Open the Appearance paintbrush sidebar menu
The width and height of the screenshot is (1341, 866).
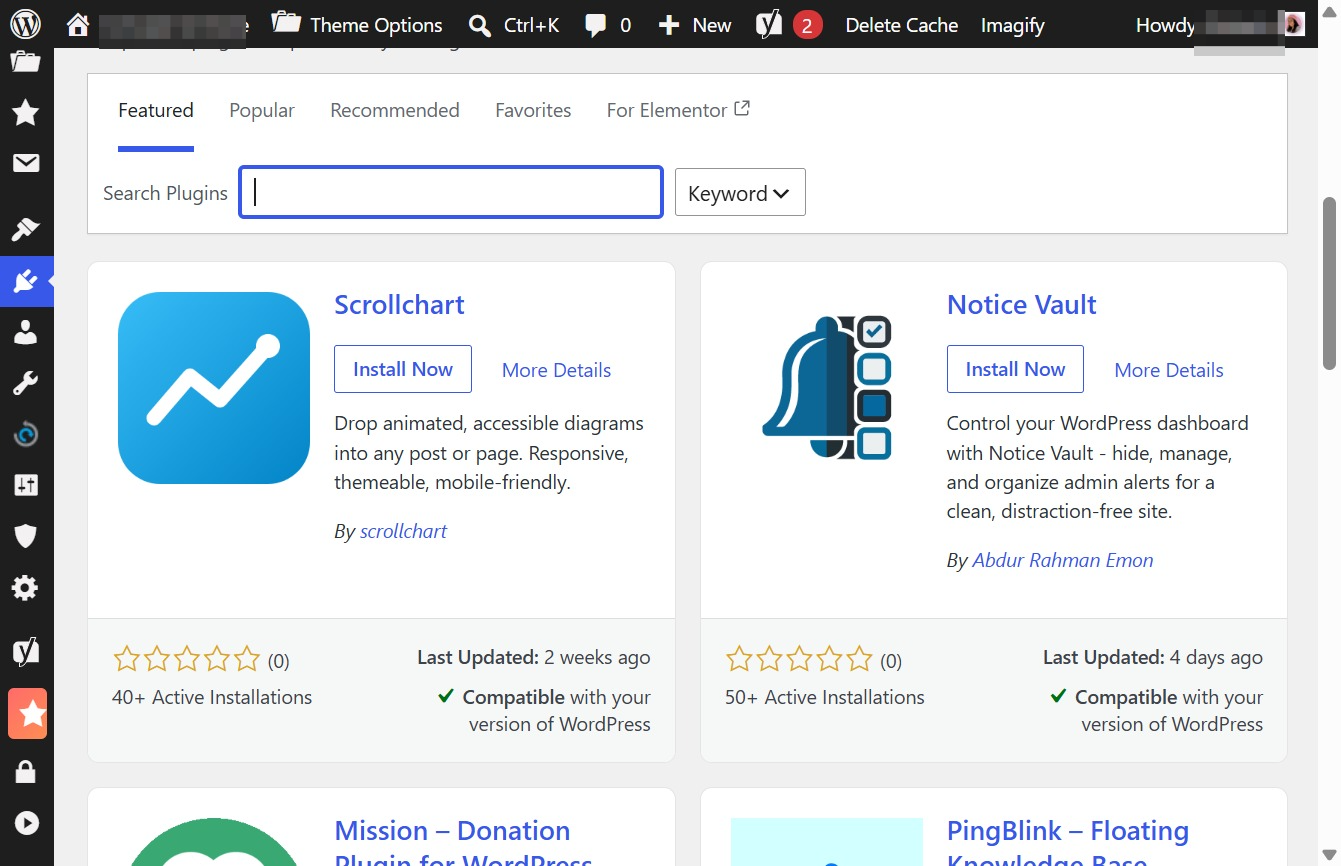click(25, 229)
